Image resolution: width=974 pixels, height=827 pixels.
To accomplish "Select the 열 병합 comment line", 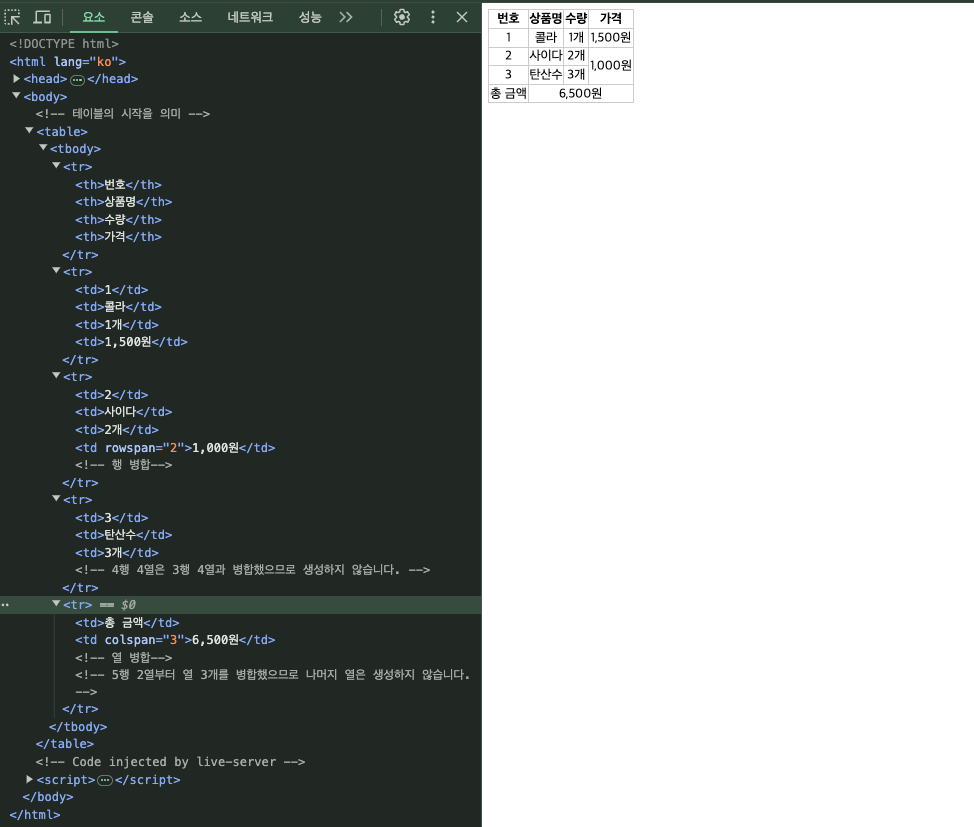I will pos(124,657).
